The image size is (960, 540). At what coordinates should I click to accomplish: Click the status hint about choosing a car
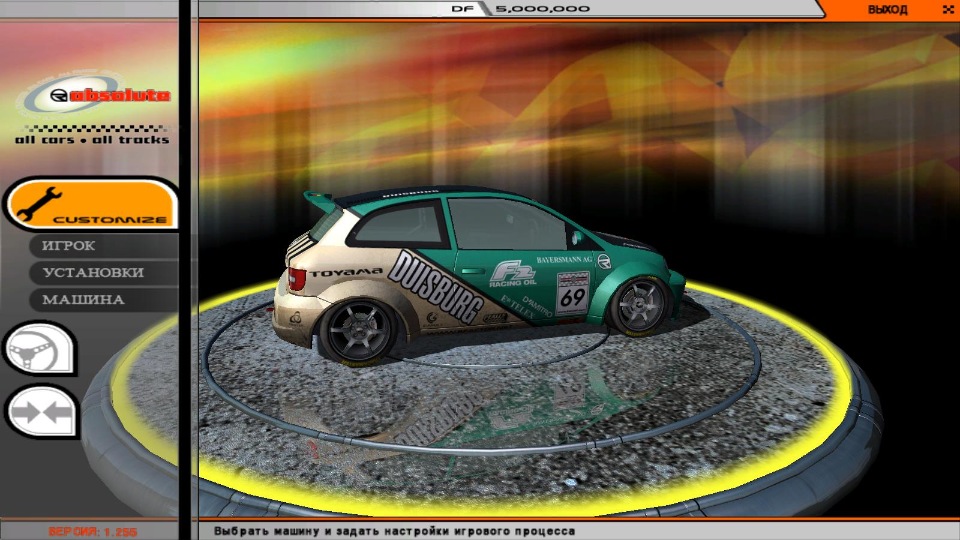click(x=394, y=531)
